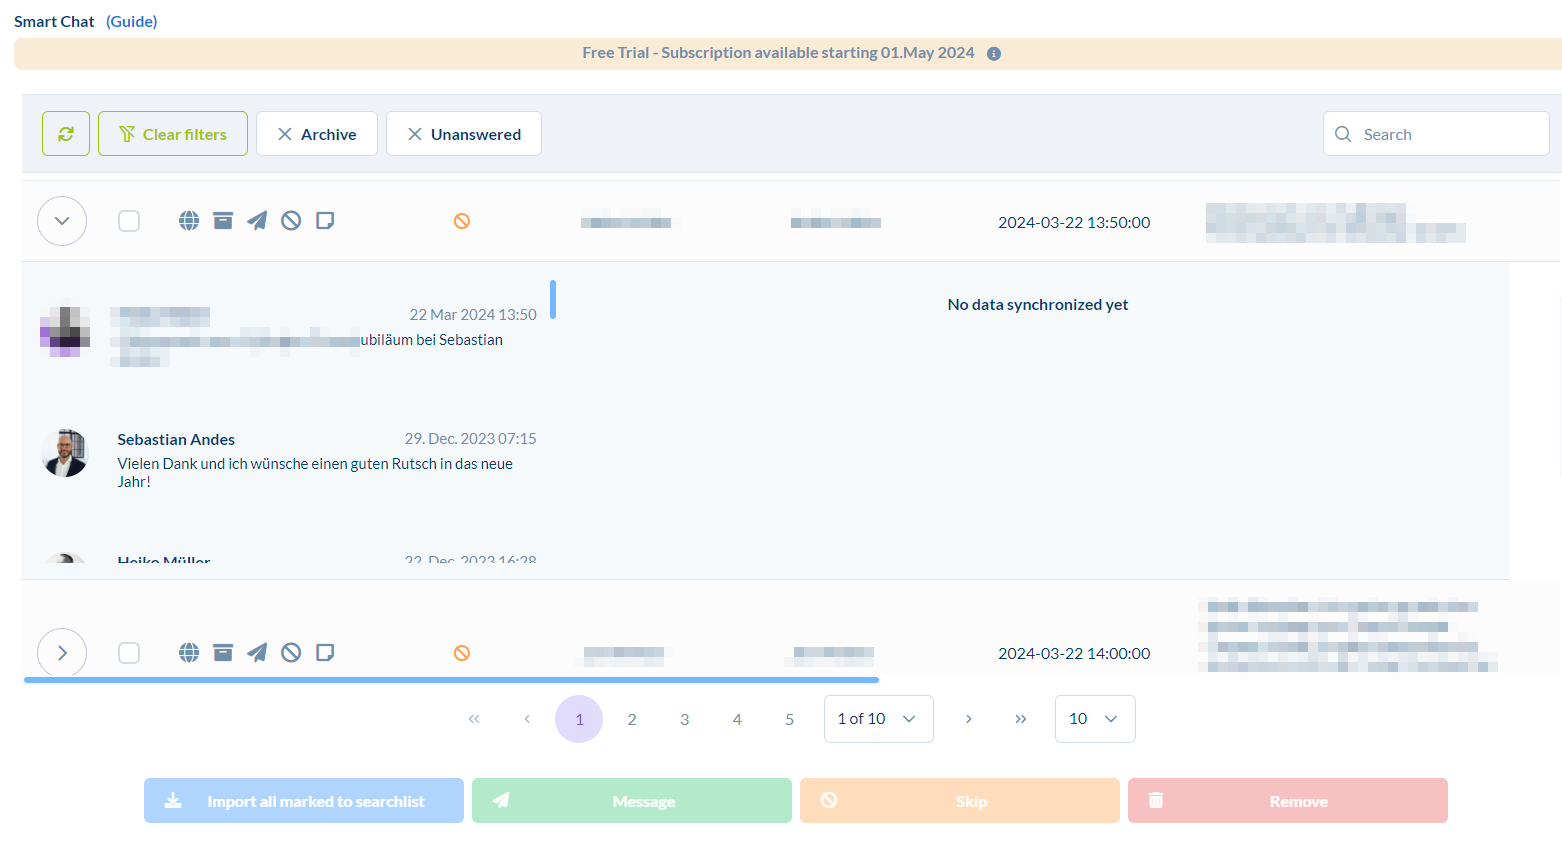
Task: Jump to the last page with the double-right arrow
Action: (1021, 719)
